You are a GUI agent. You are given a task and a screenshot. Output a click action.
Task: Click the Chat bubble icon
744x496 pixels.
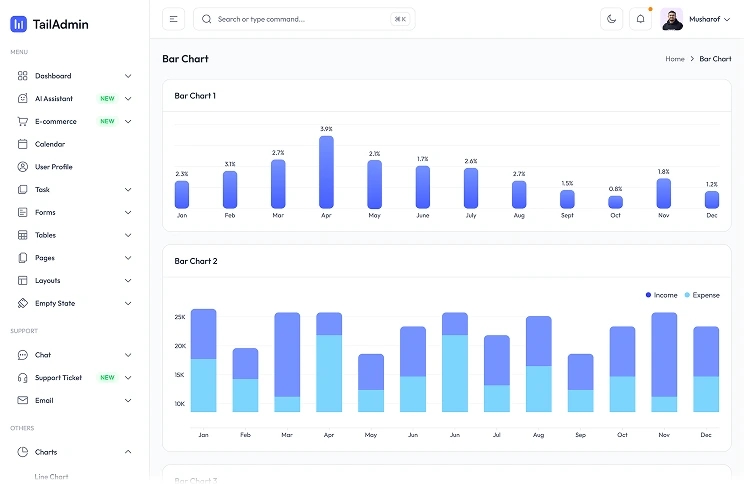[x=22, y=355]
